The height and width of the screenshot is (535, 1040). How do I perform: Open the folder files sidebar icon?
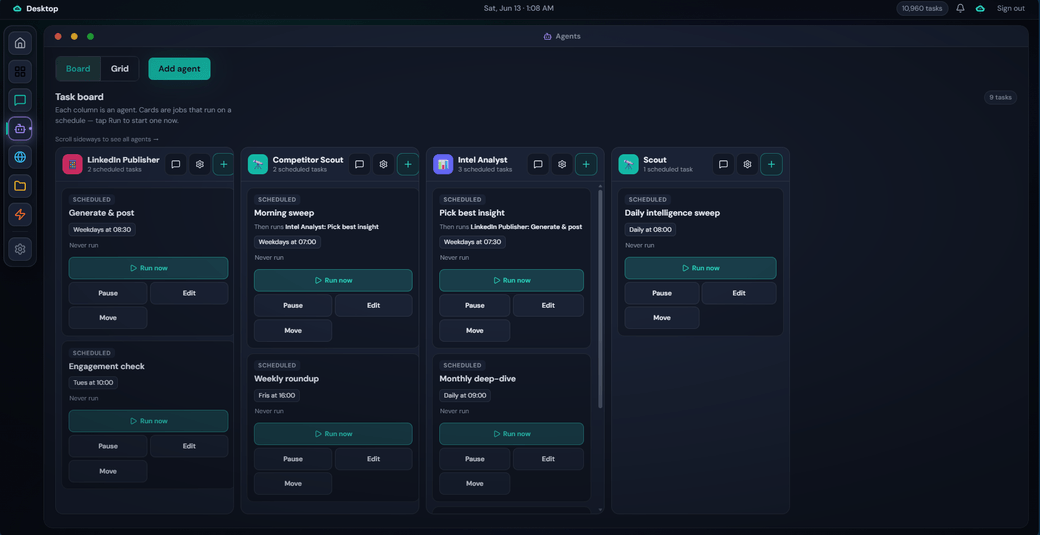[20, 186]
